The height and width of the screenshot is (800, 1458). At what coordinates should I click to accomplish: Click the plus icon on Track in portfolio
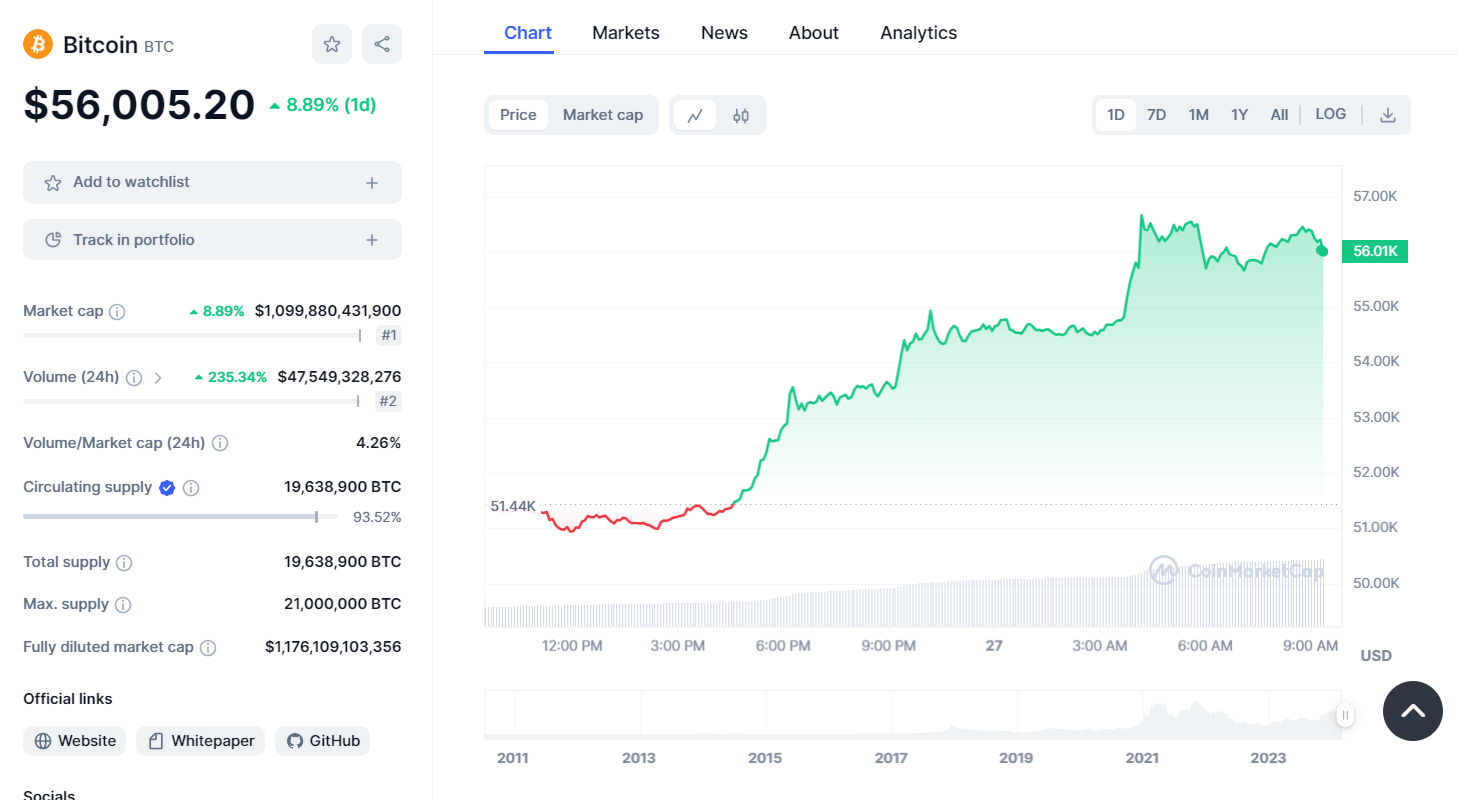point(372,240)
